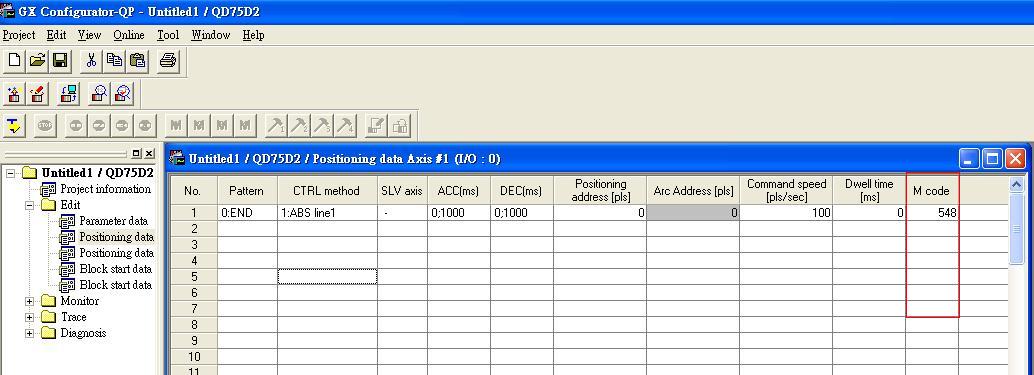Expand the Monitor folder

[30, 301]
